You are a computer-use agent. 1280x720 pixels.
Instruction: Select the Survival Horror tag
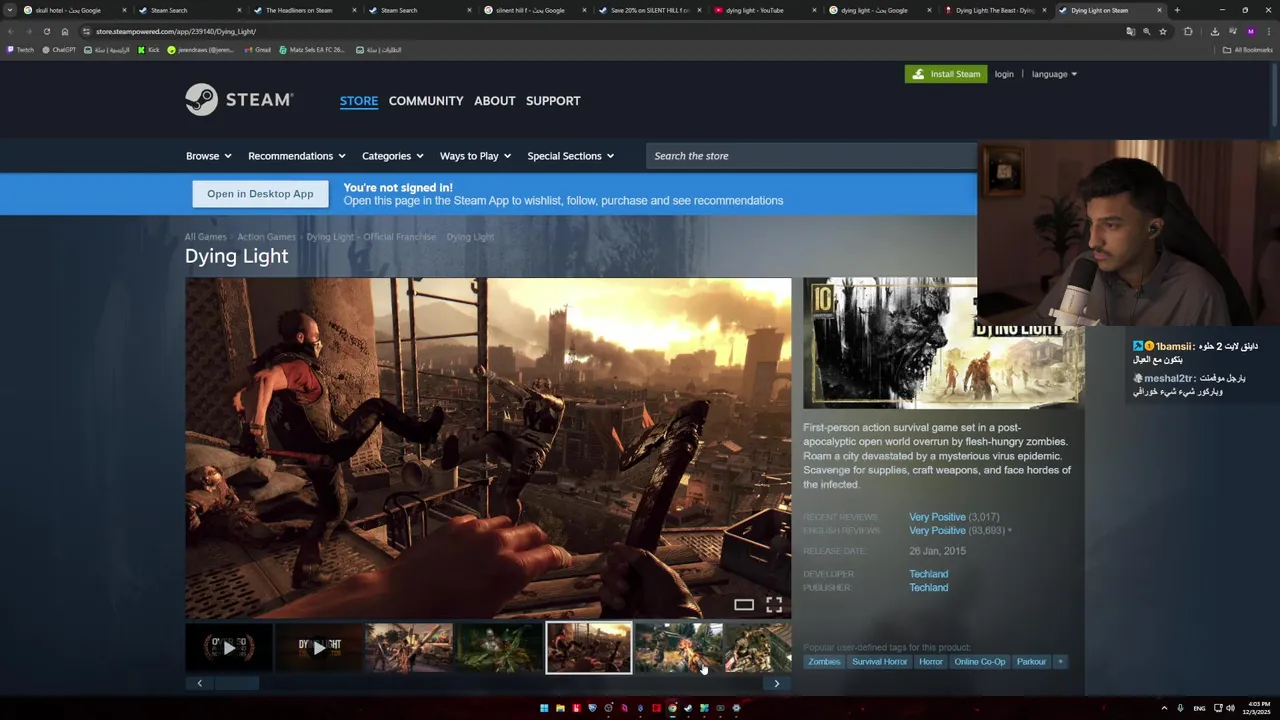879,662
